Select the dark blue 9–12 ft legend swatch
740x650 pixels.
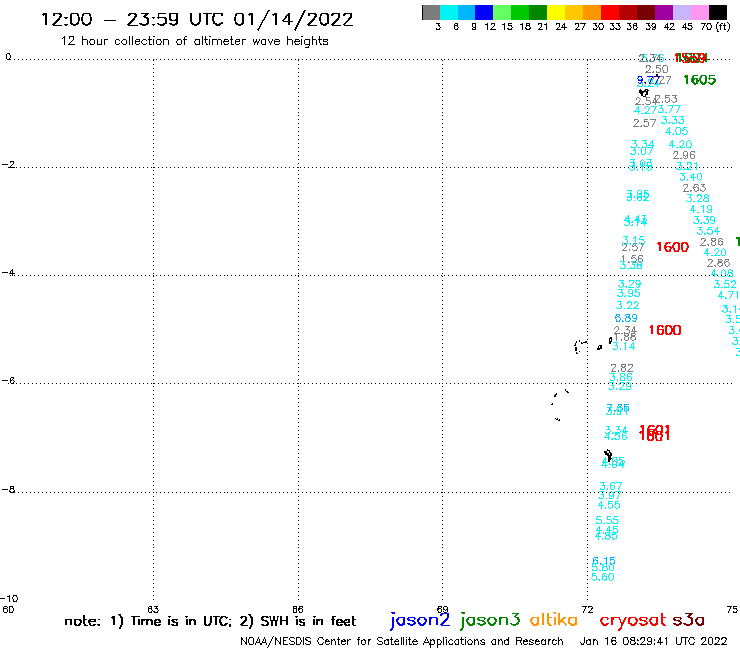[x=485, y=12]
